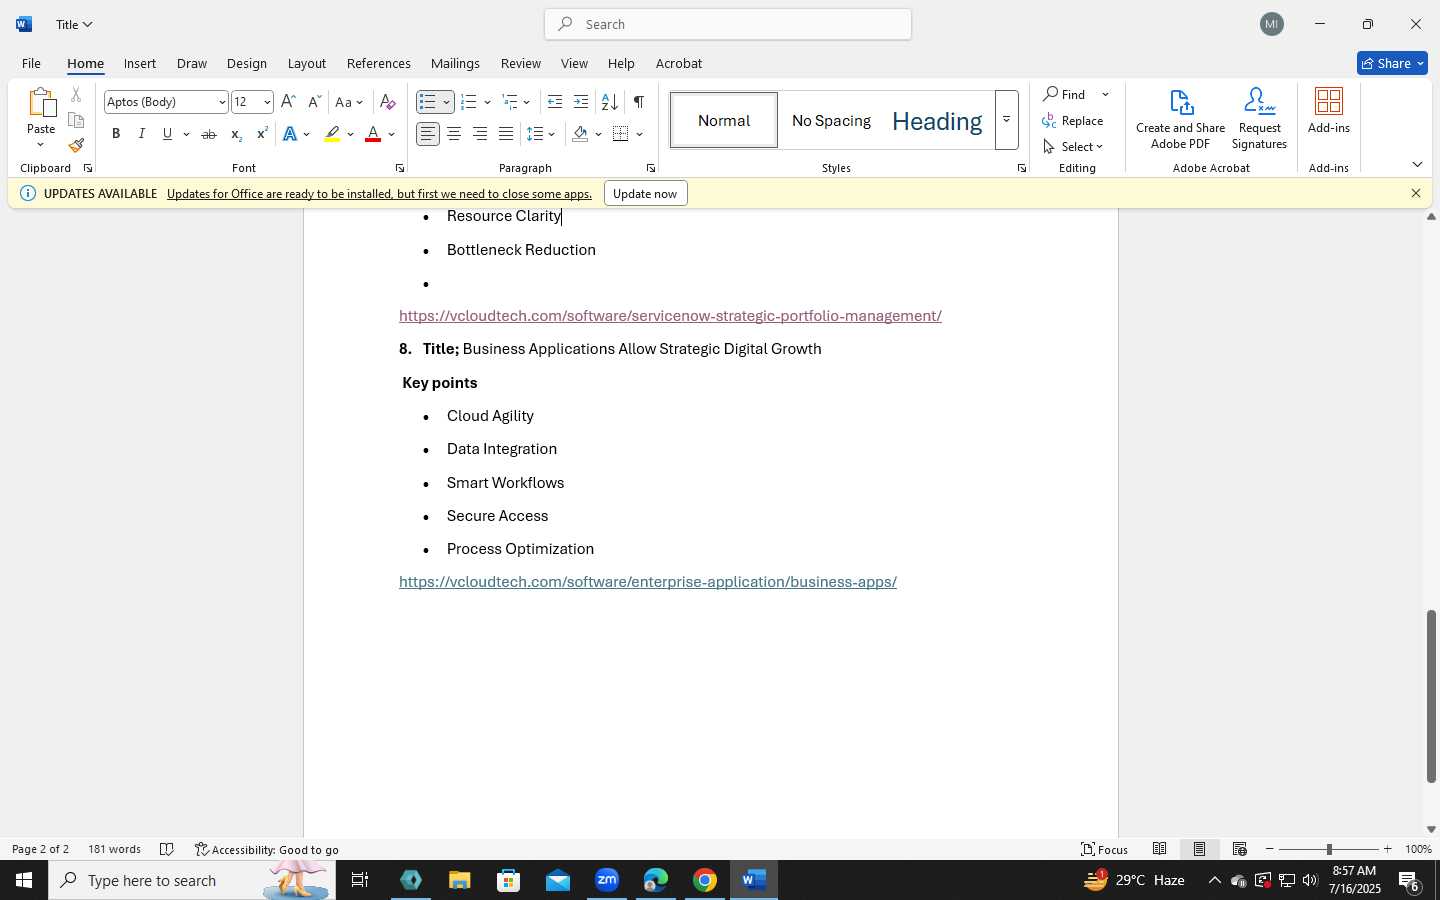Toggle Align Left paragraph alignment
Image resolution: width=1440 pixels, height=900 pixels.
click(x=428, y=134)
